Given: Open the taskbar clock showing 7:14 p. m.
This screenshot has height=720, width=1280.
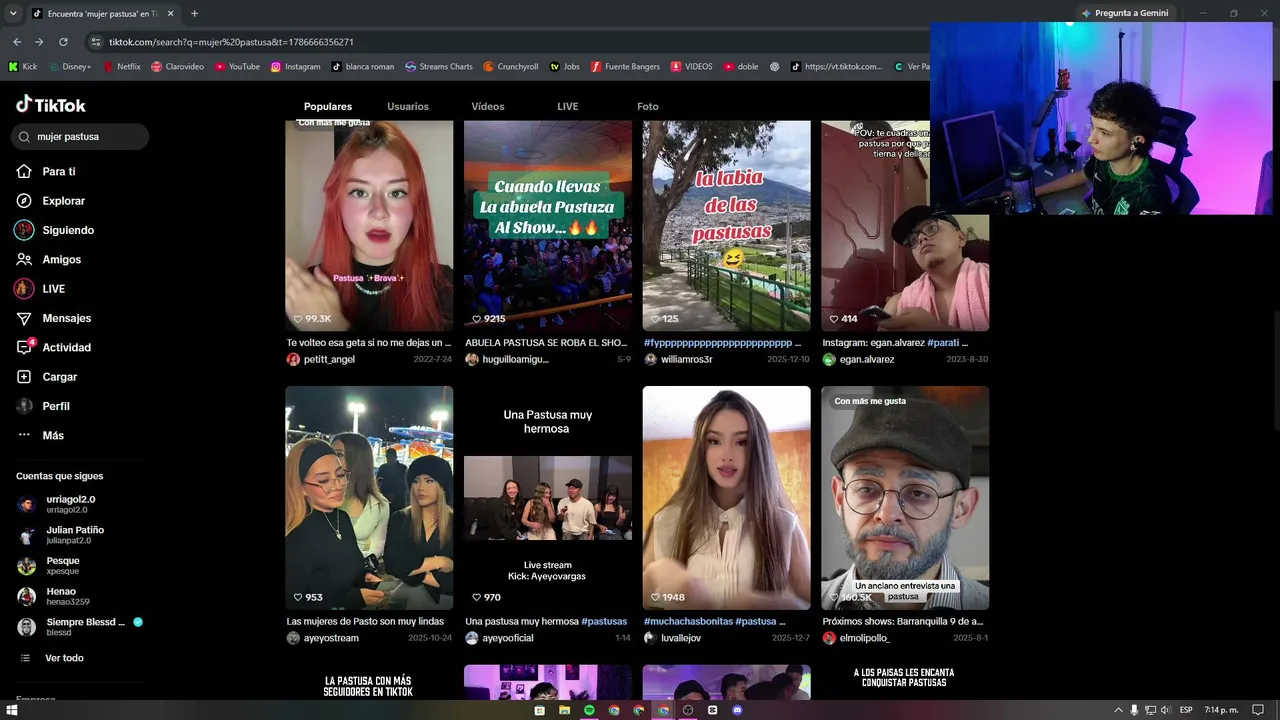Looking at the screenshot, I should (1219, 710).
